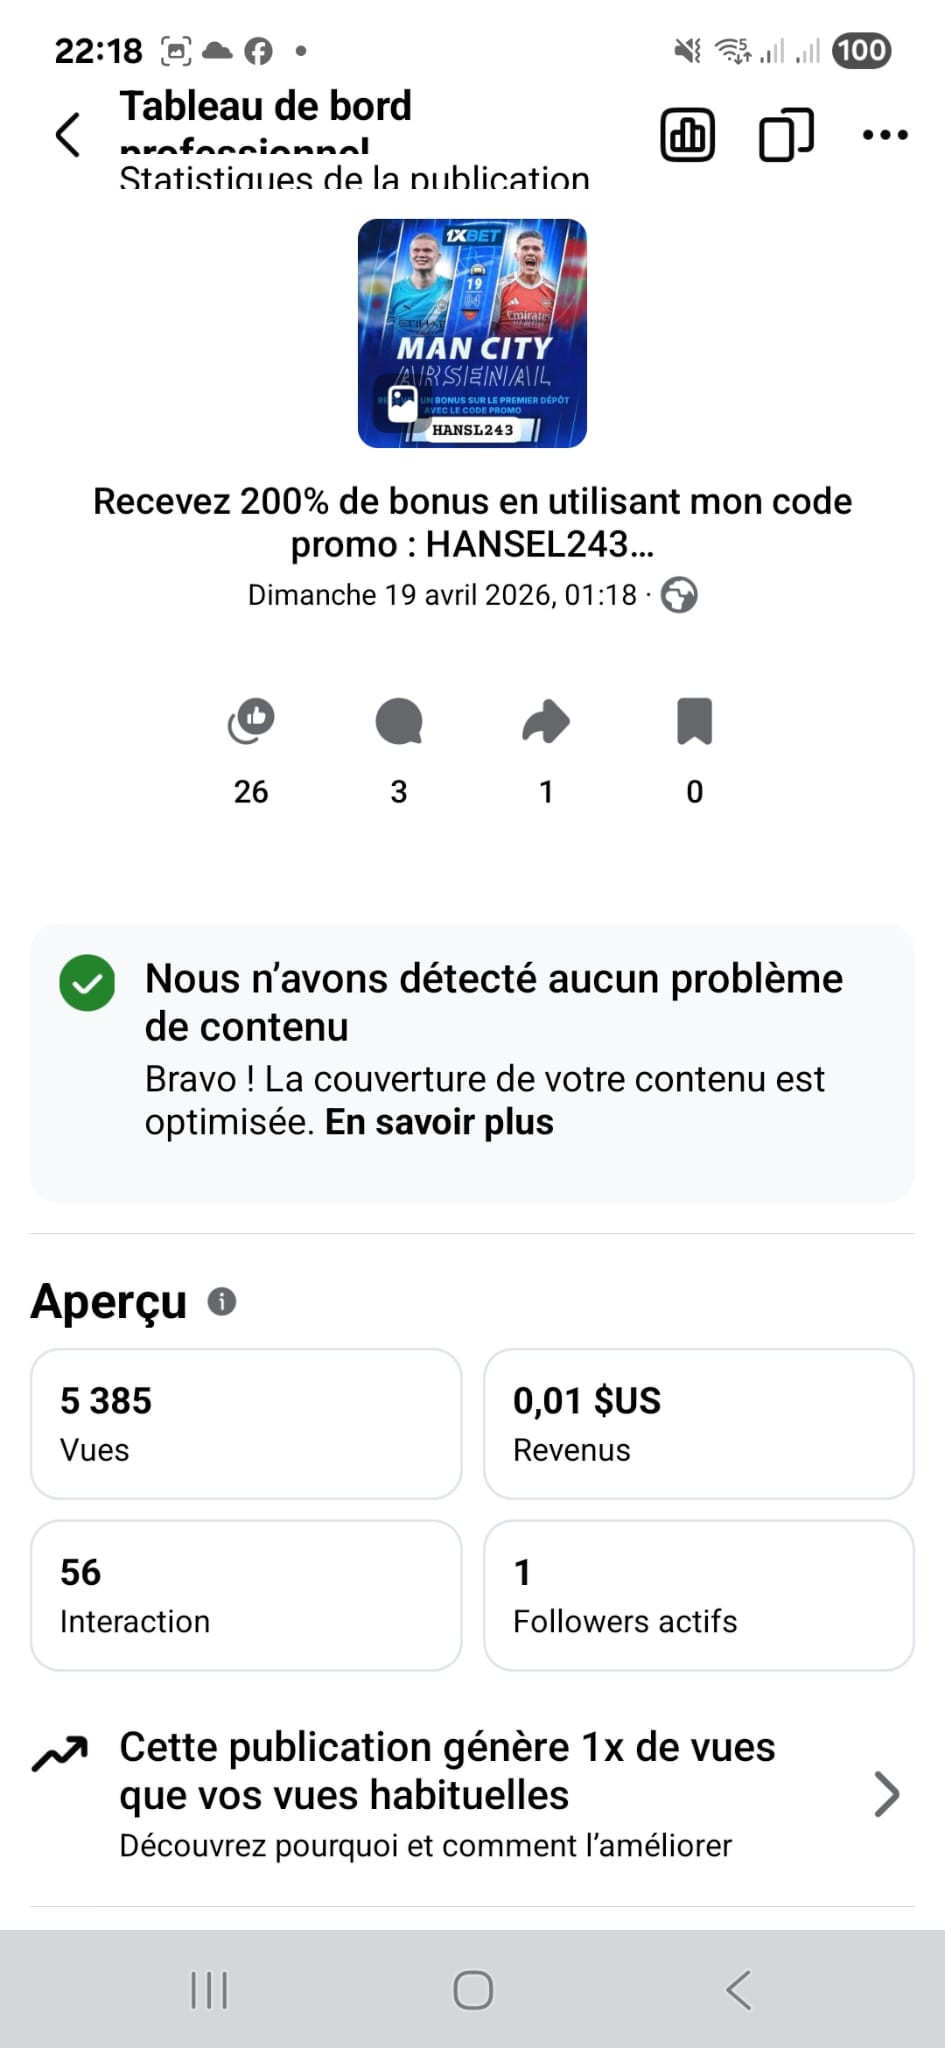Tap the comments bubble icon showing 3

pyautogui.click(x=399, y=721)
